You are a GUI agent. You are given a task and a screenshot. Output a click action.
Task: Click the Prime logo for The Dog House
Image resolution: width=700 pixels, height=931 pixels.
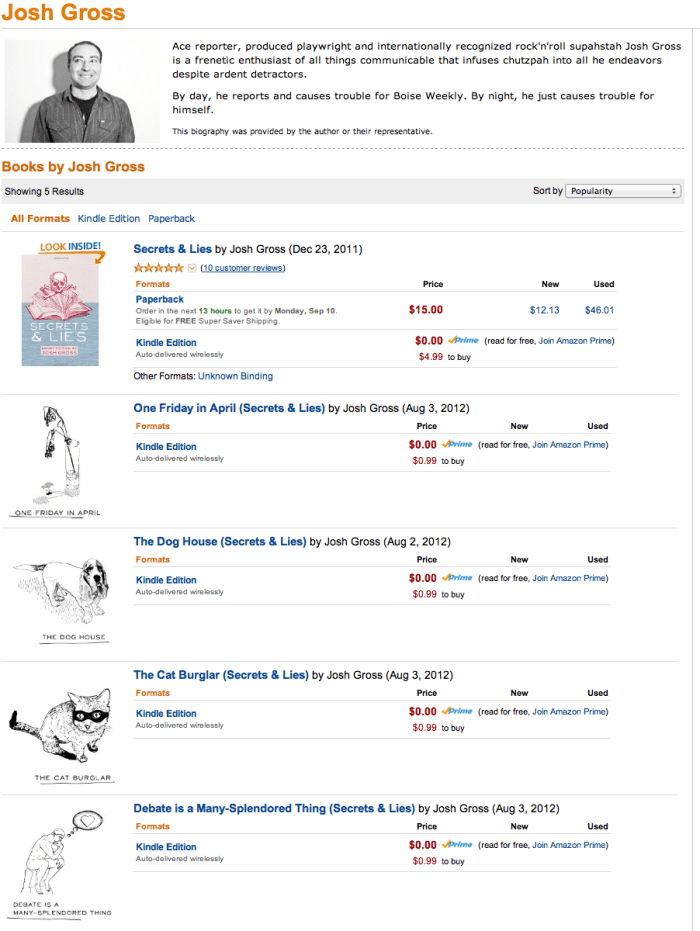[457, 578]
